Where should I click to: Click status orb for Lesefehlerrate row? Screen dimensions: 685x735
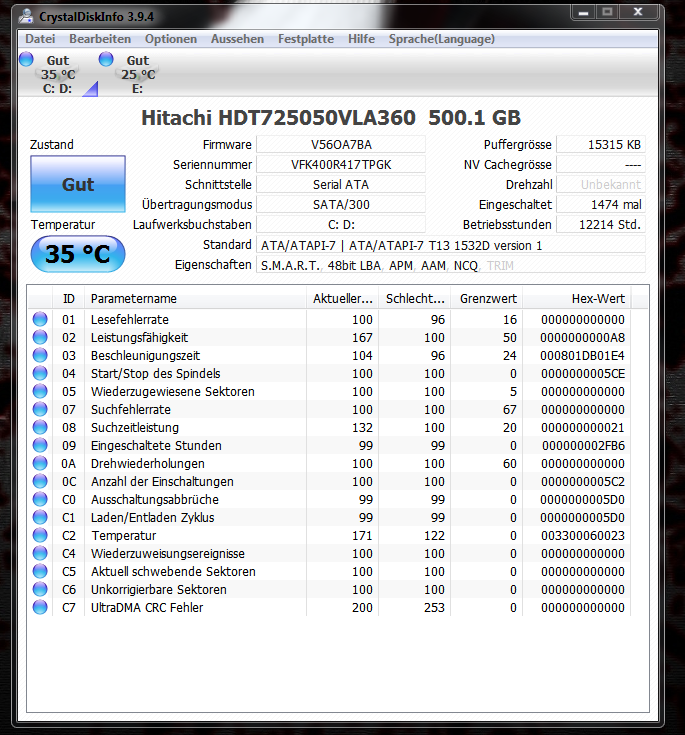40,319
